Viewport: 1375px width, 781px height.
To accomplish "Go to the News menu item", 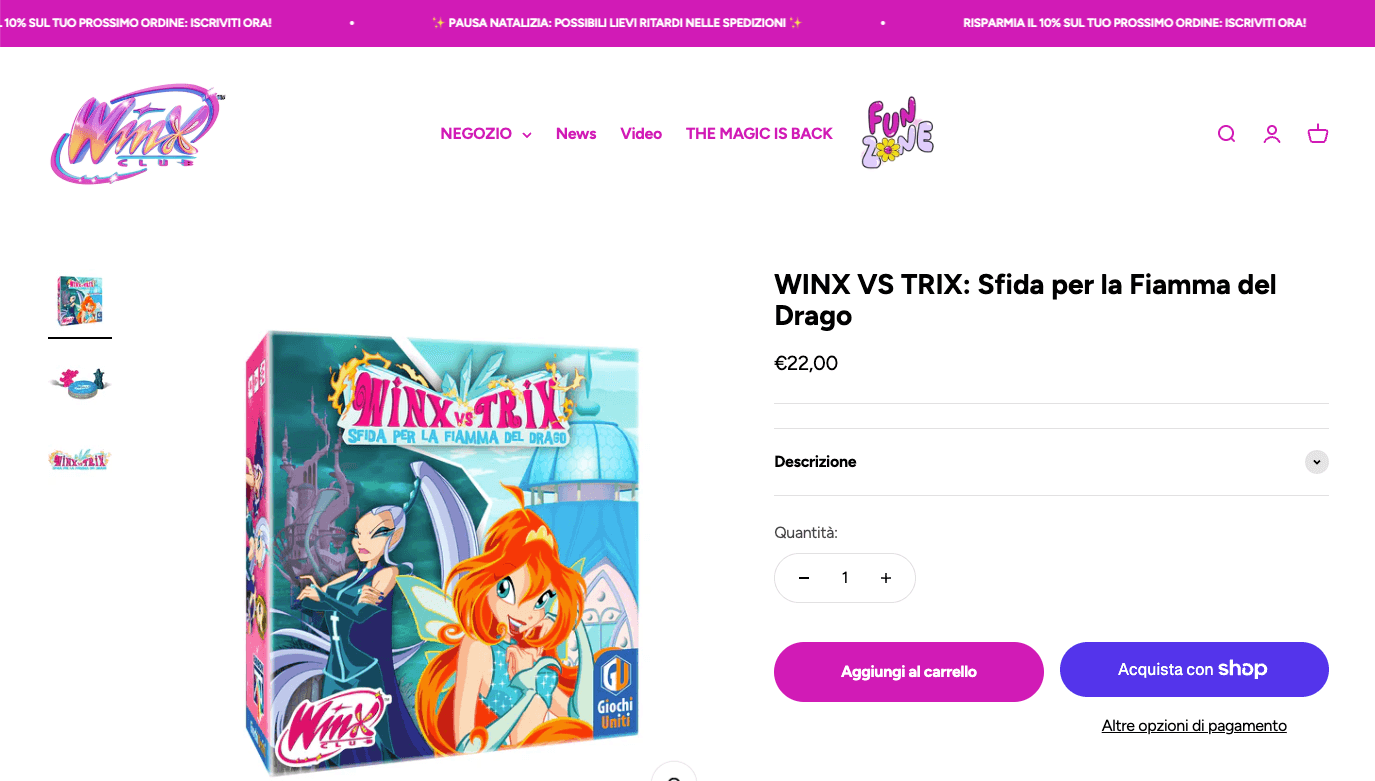I will pos(576,134).
